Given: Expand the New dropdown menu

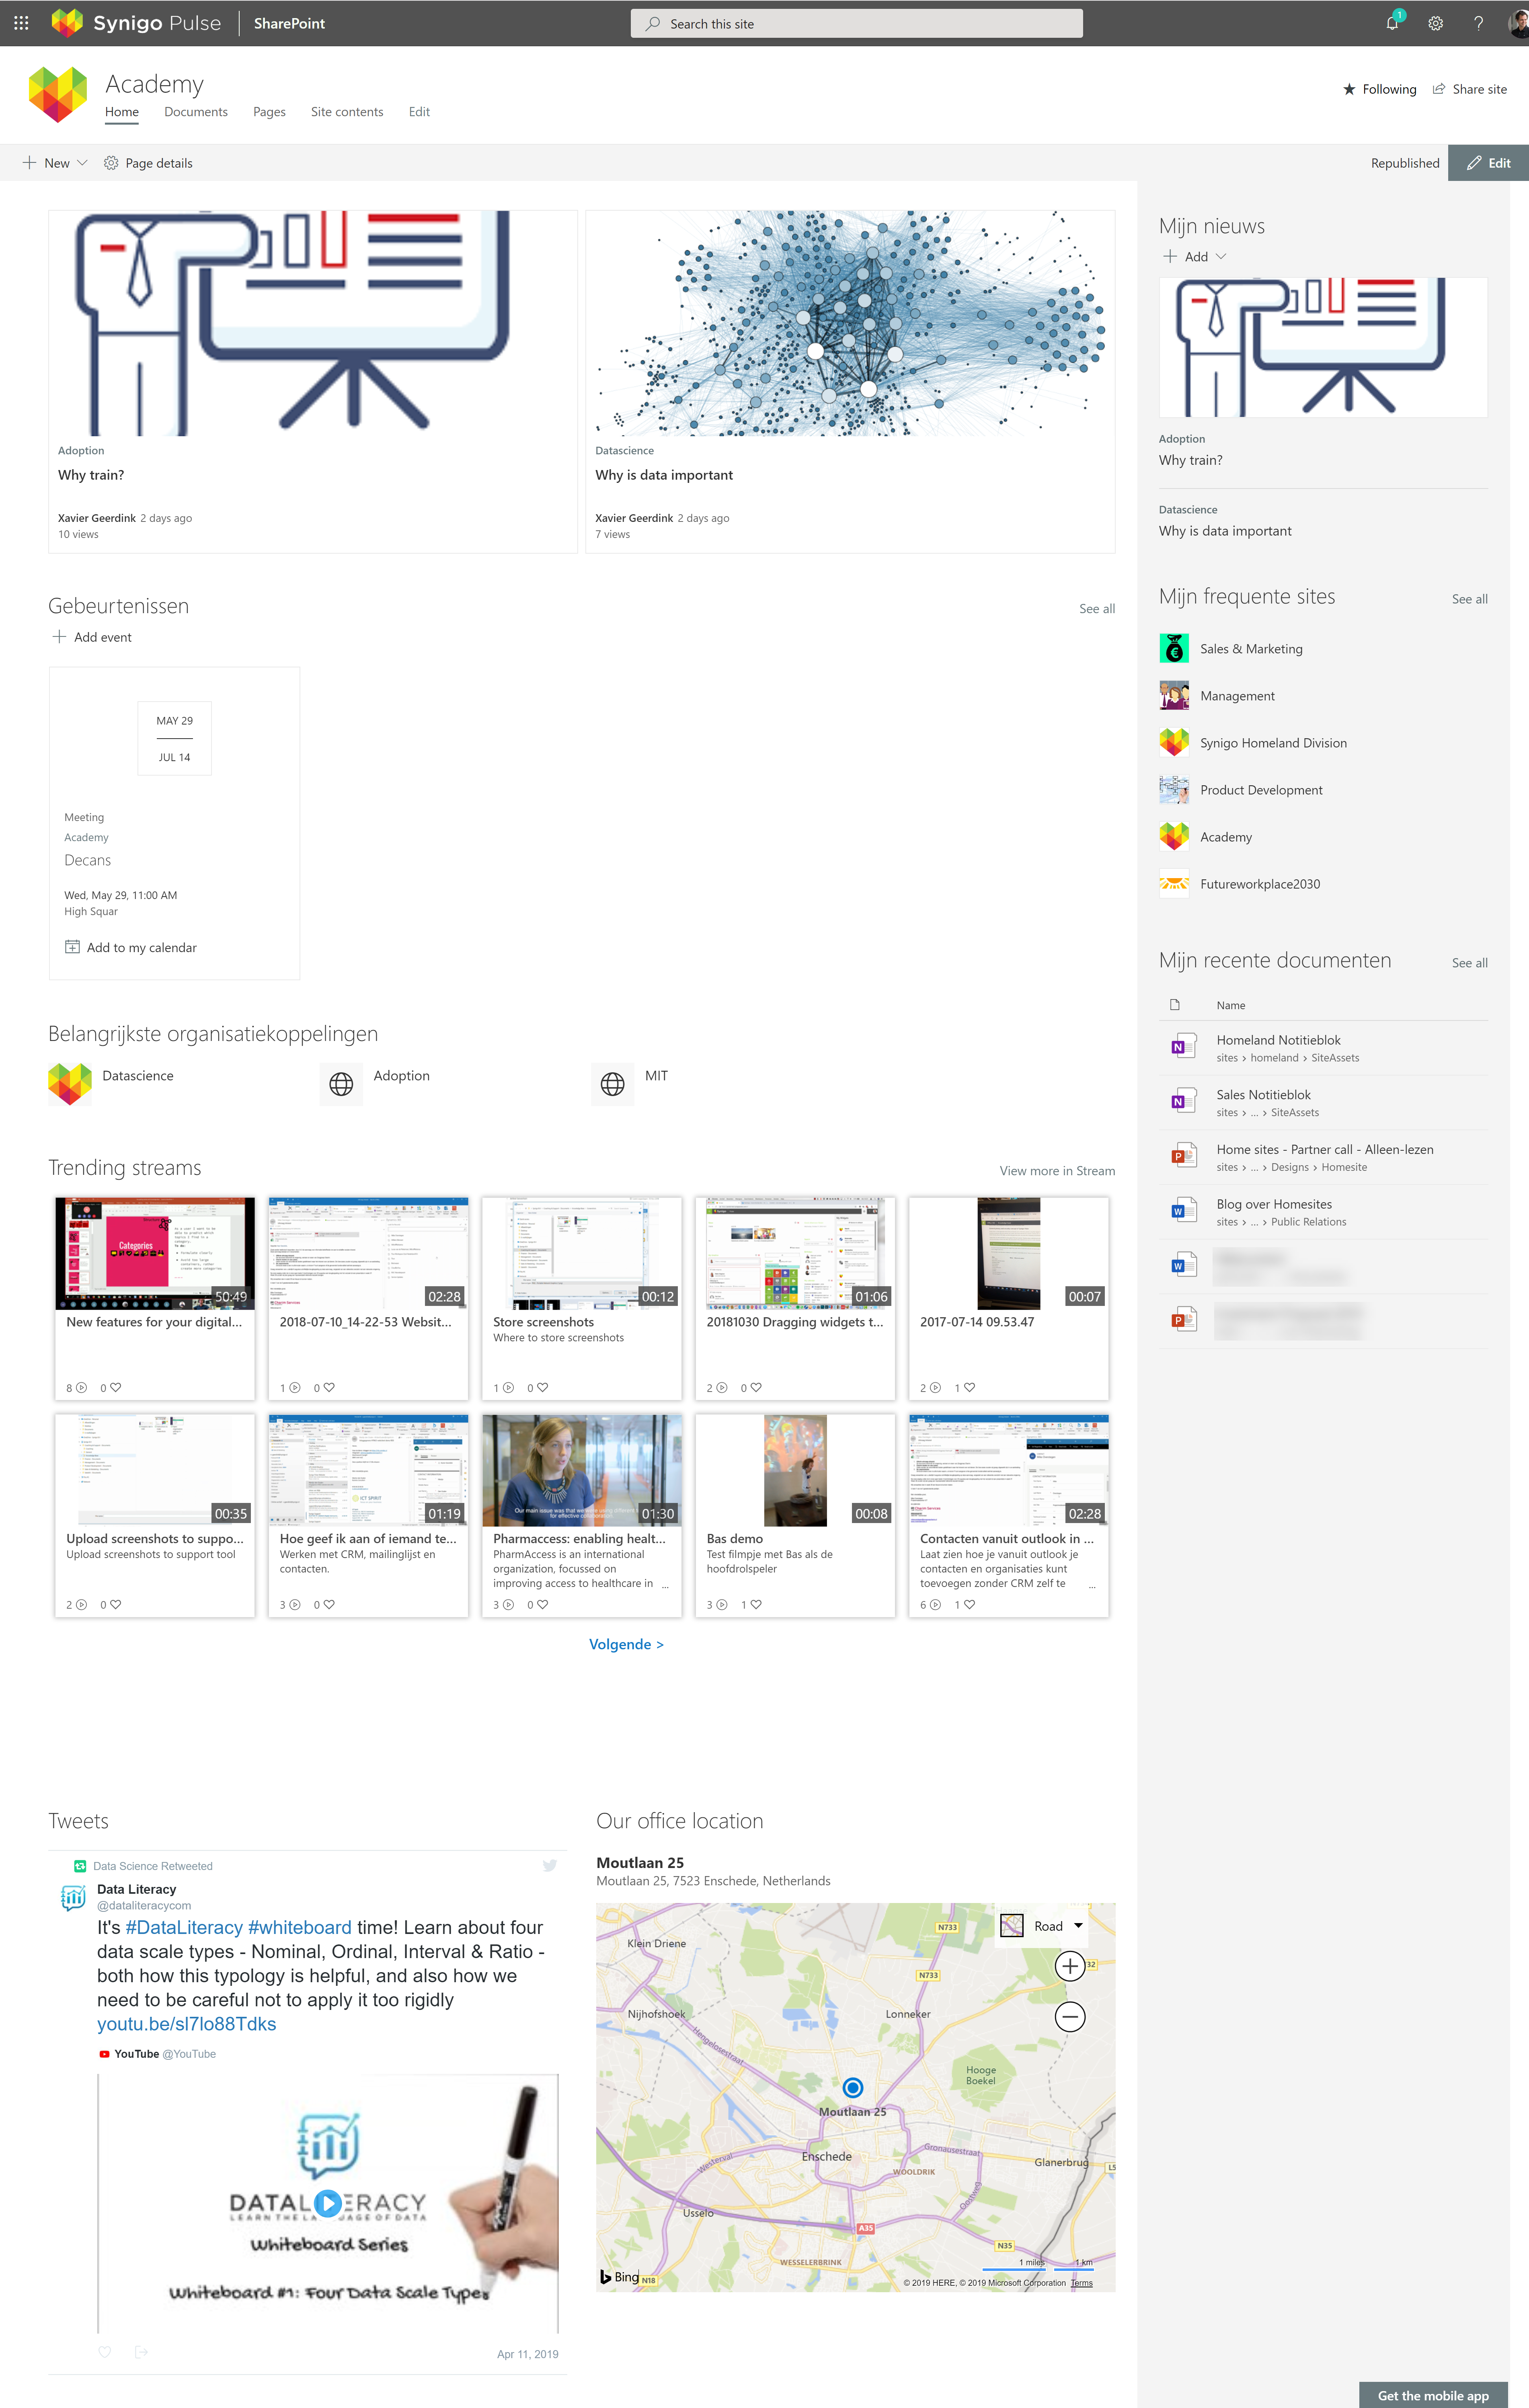Looking at the screenshot, I should (x=82, y=163).
